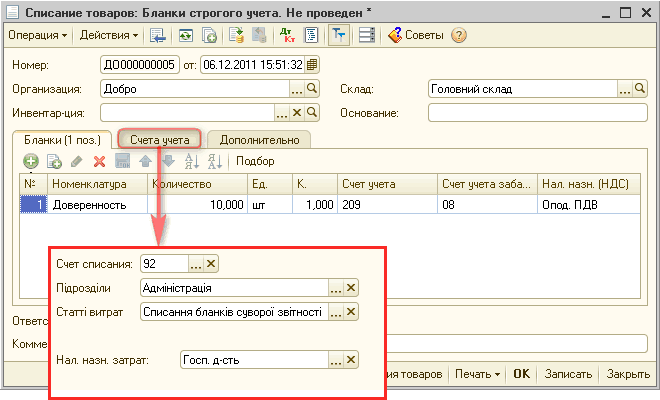Image resolution: width=660 pixels, height=400 pixels.
Task: Click the Закрыть button
Action: point(629,374)
